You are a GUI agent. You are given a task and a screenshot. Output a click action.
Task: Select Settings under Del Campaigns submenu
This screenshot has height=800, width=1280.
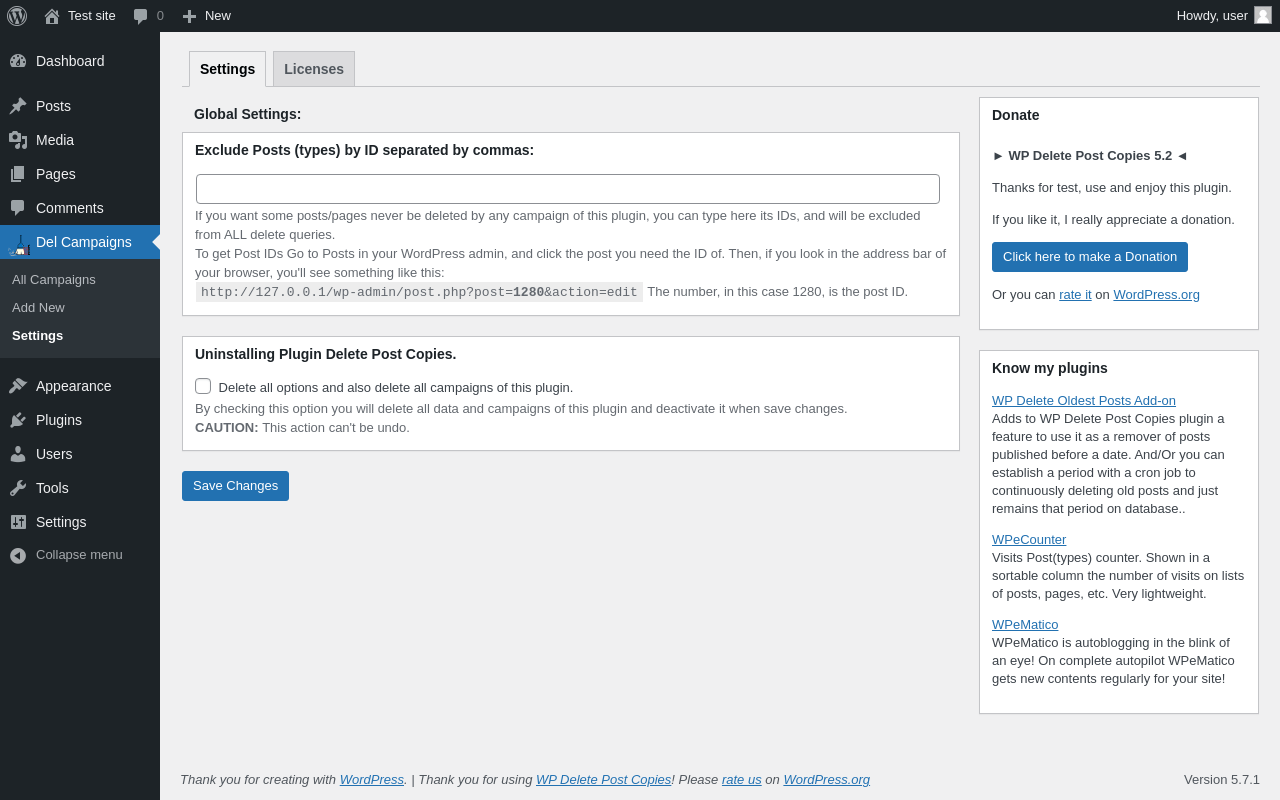coord(37,336)
